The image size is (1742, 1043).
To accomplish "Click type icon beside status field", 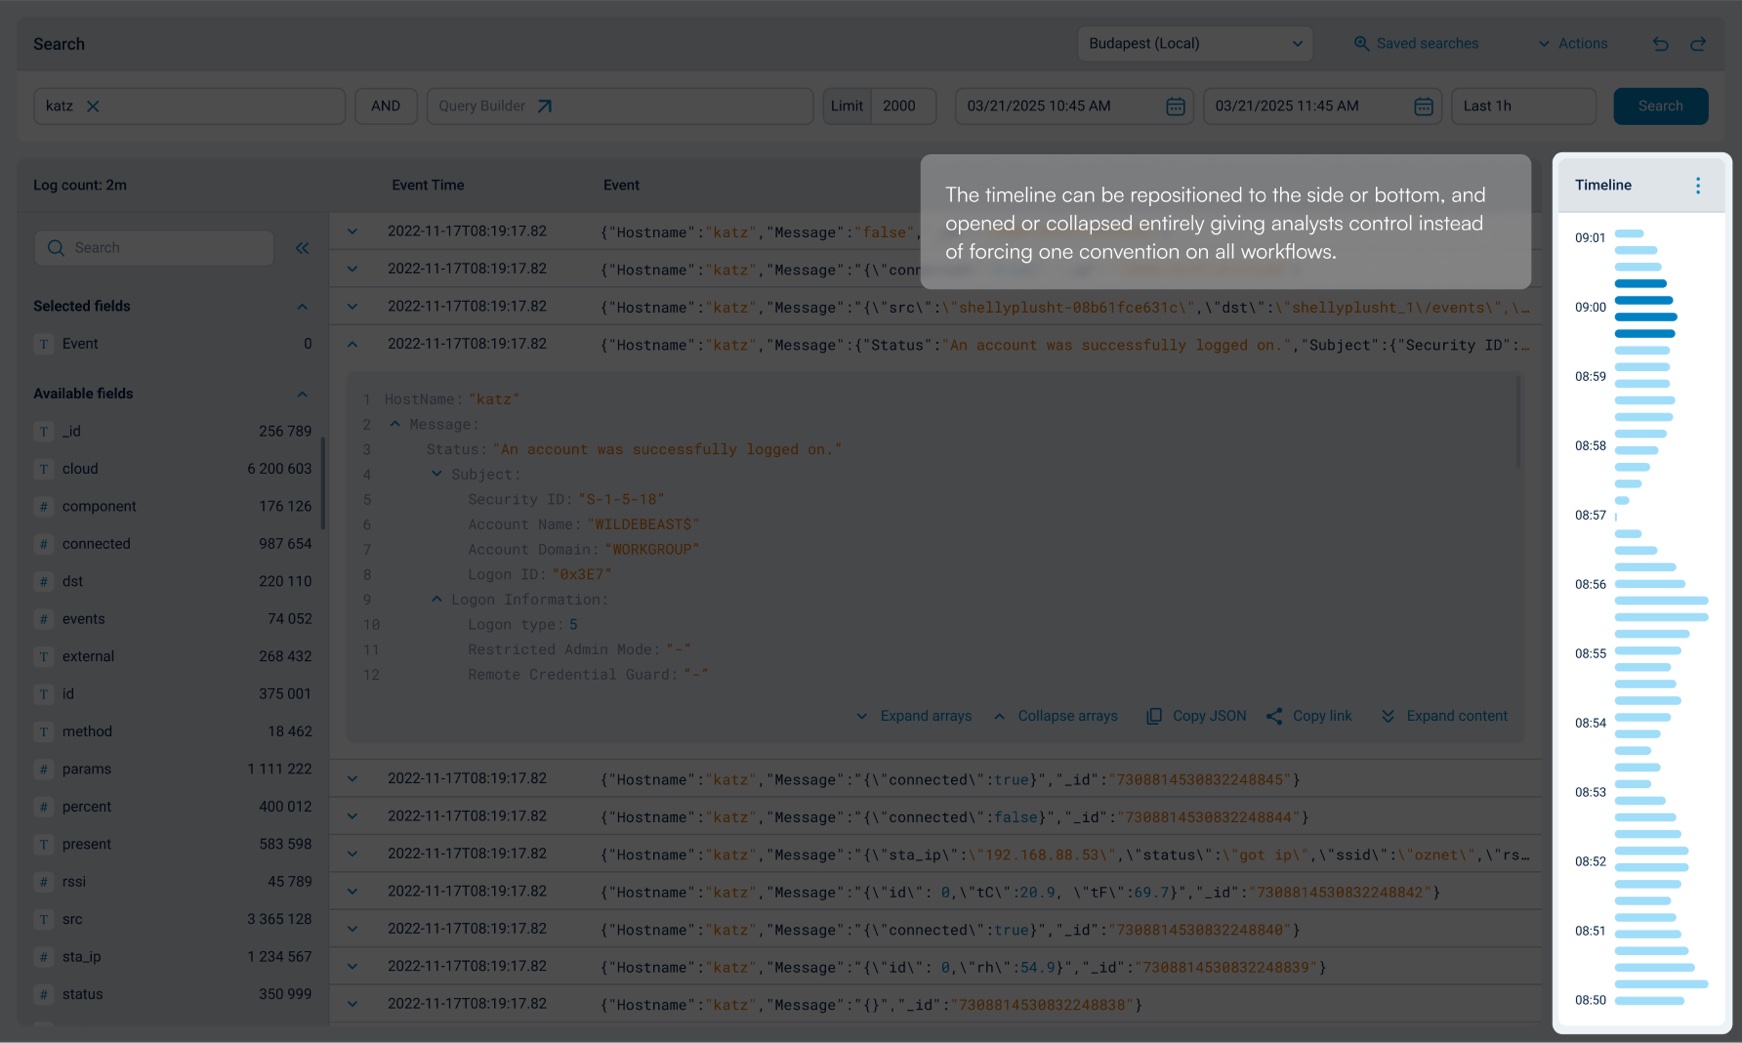I will [44, 995].
